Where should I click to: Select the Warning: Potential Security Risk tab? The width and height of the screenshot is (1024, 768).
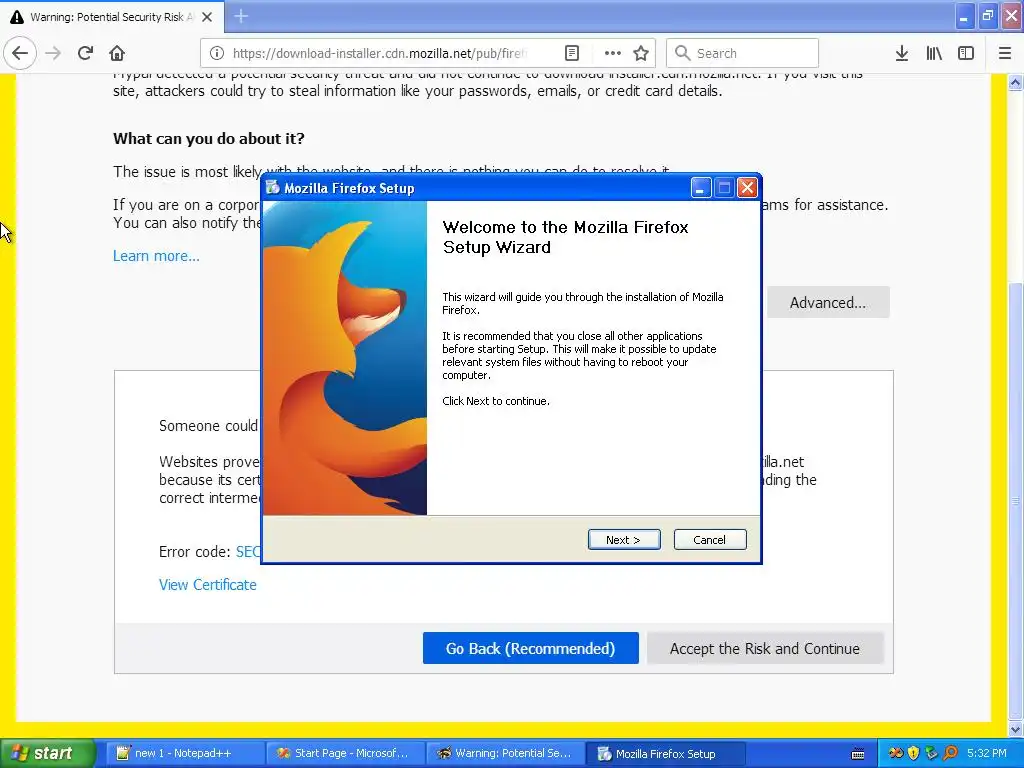(x=112, y=17)
